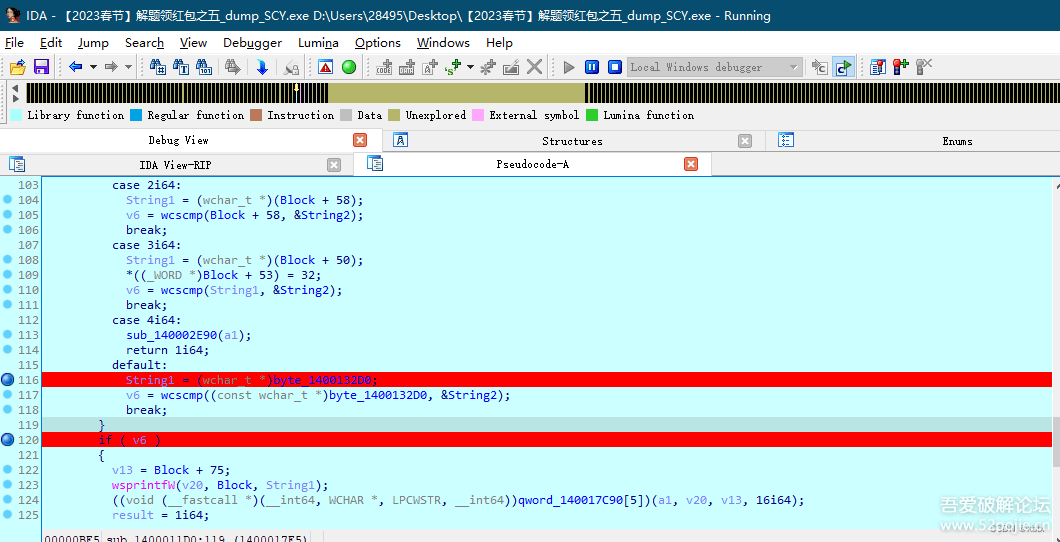Open the Help menu
Viewport: 1060px width, 542px height.
pos(499,43)
